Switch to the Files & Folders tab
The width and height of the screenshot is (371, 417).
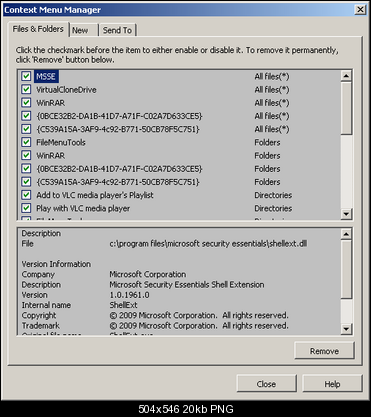coord(38,29)
